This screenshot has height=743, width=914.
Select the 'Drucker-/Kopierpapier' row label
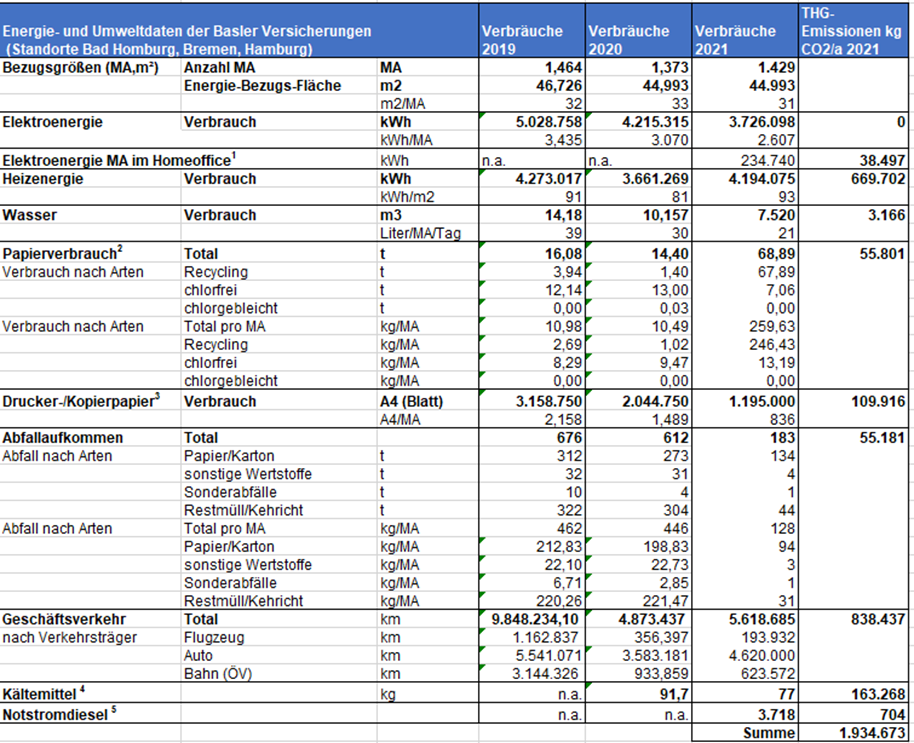(81, 401)
